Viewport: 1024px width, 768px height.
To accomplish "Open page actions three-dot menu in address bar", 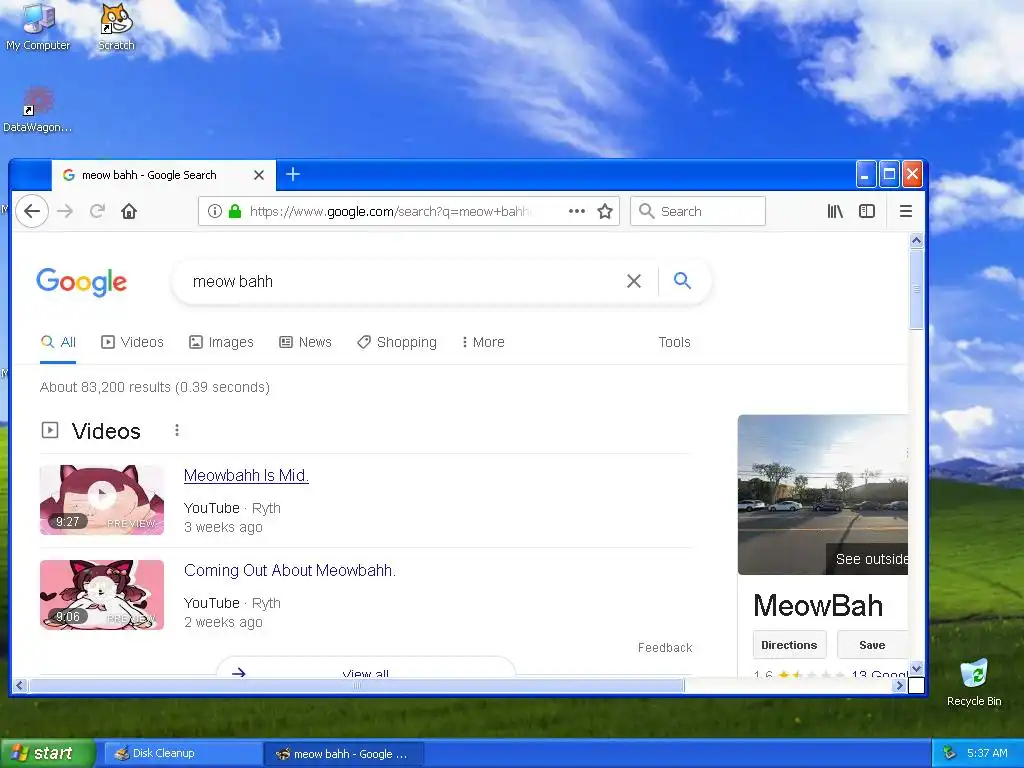I will pos(577,211).
